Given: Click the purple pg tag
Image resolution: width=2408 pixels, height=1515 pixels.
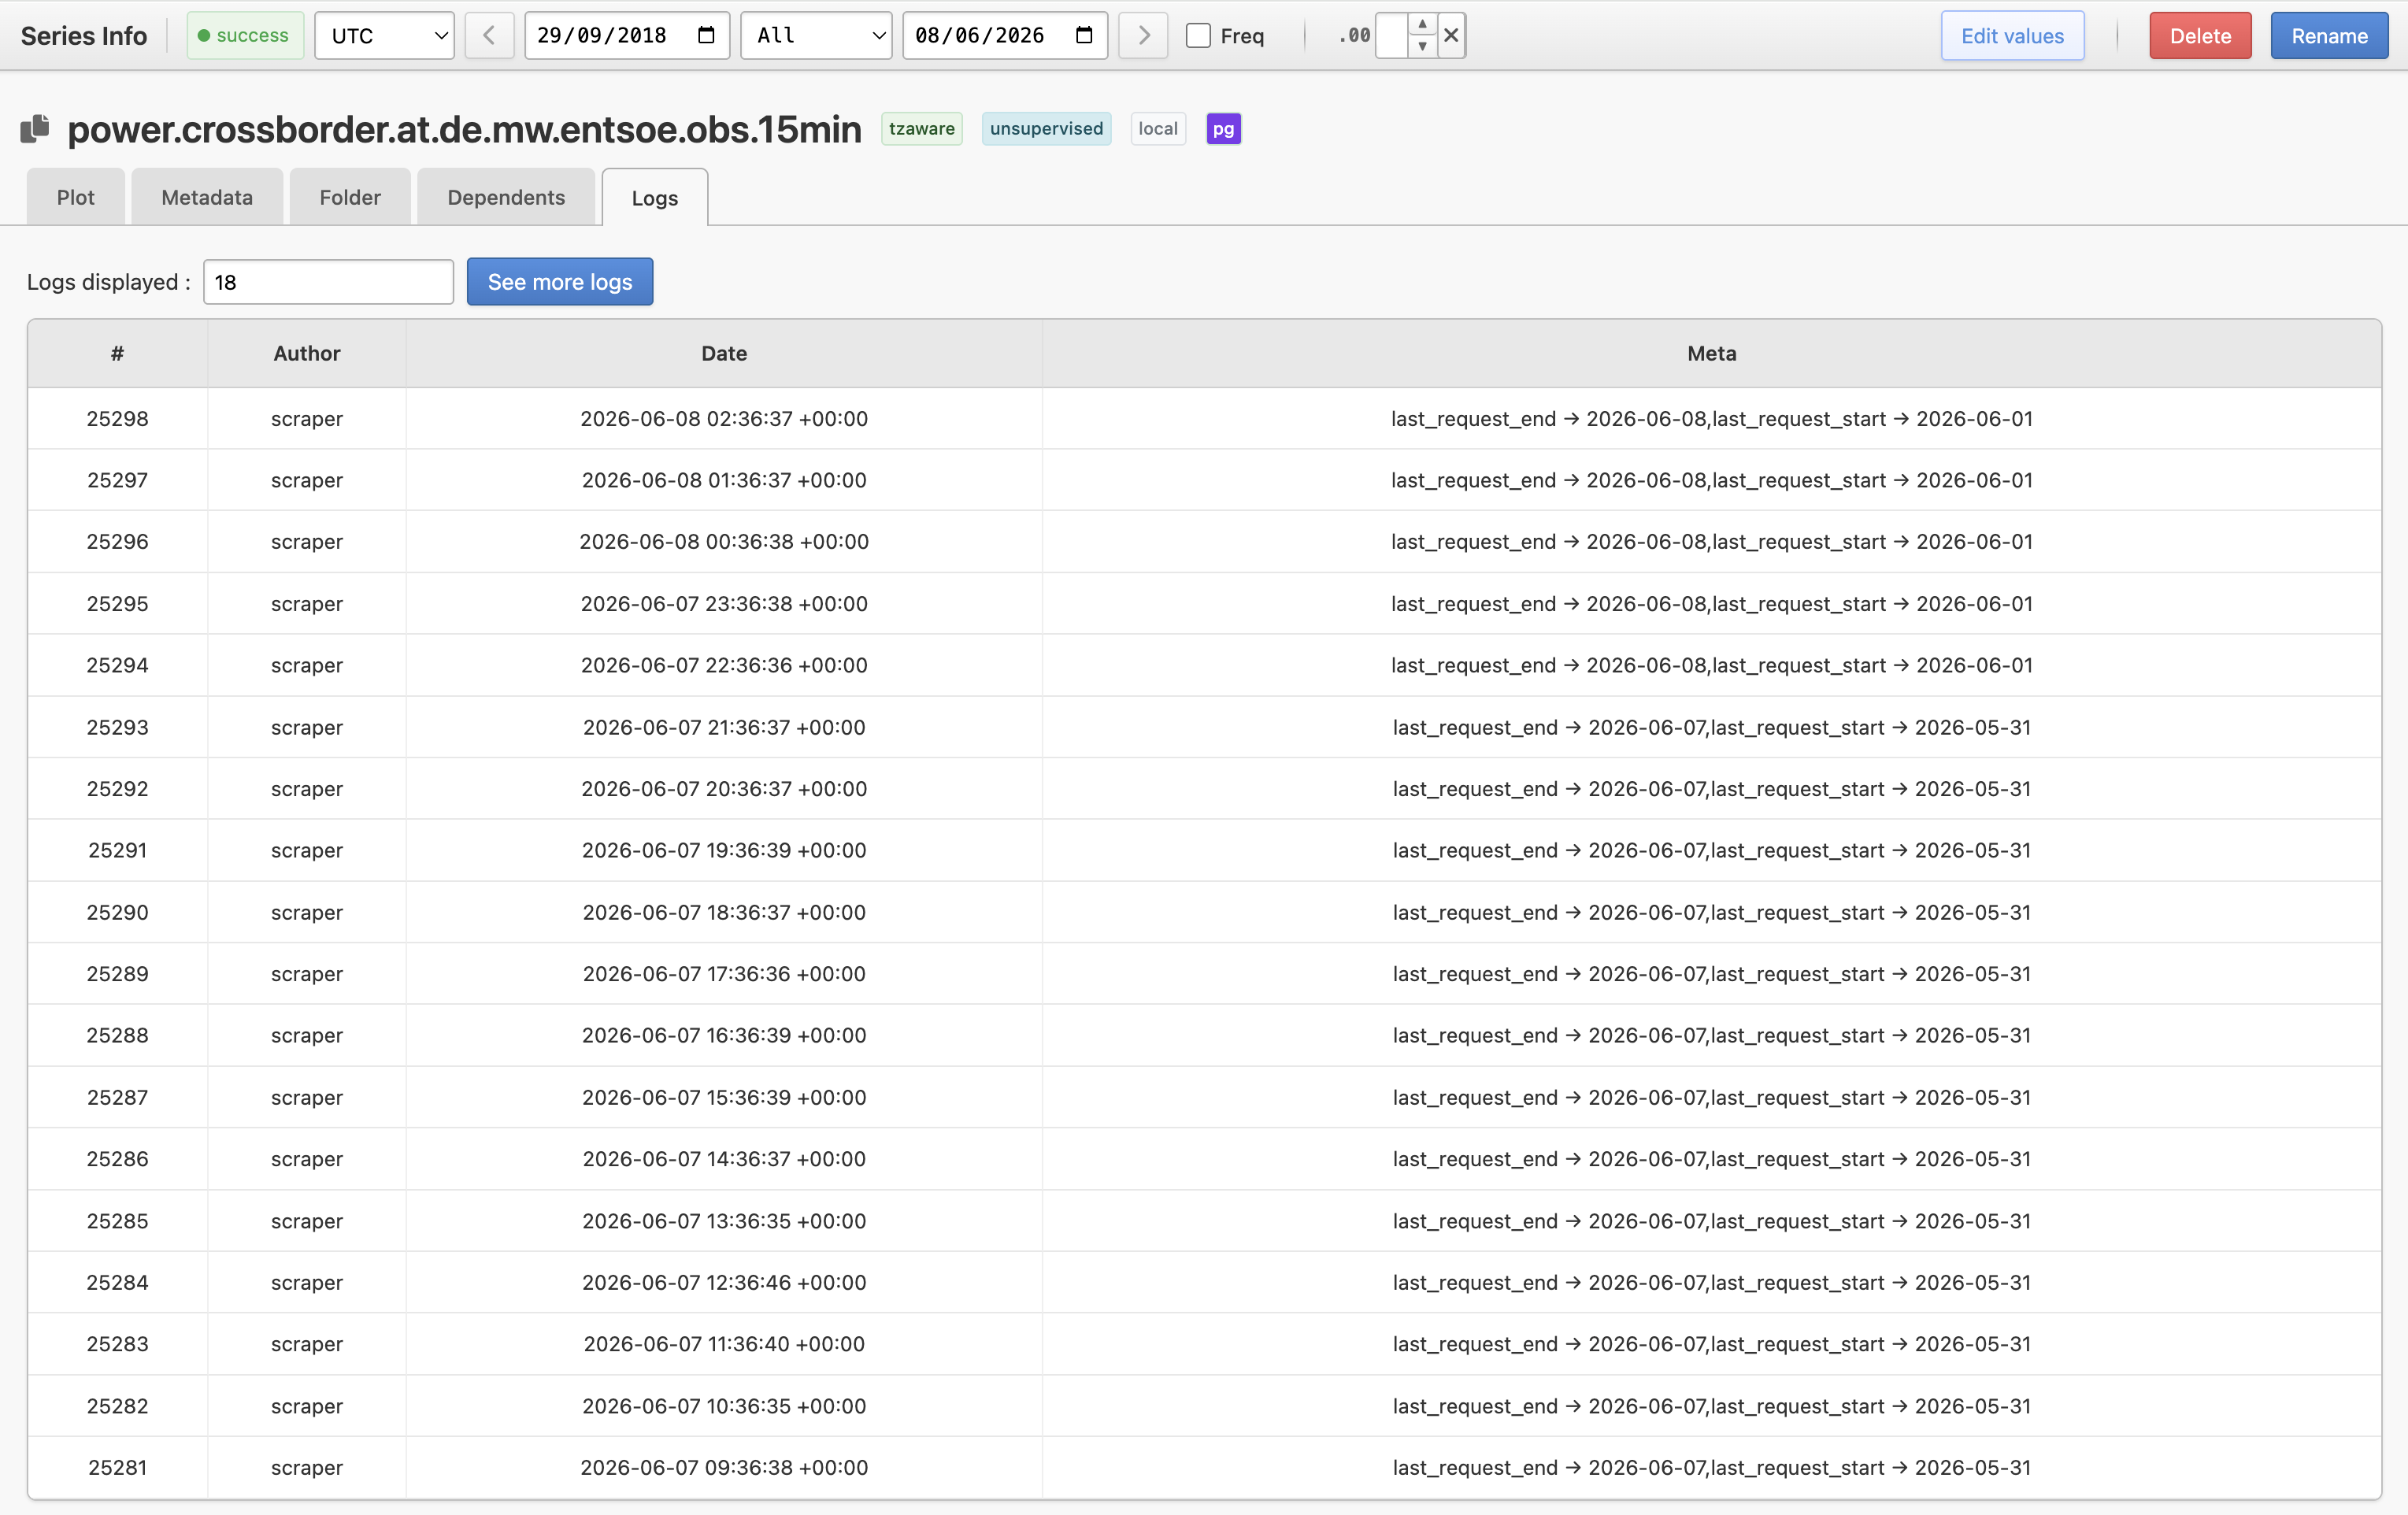Looking at the screenshot, I should coord(1223,129).
